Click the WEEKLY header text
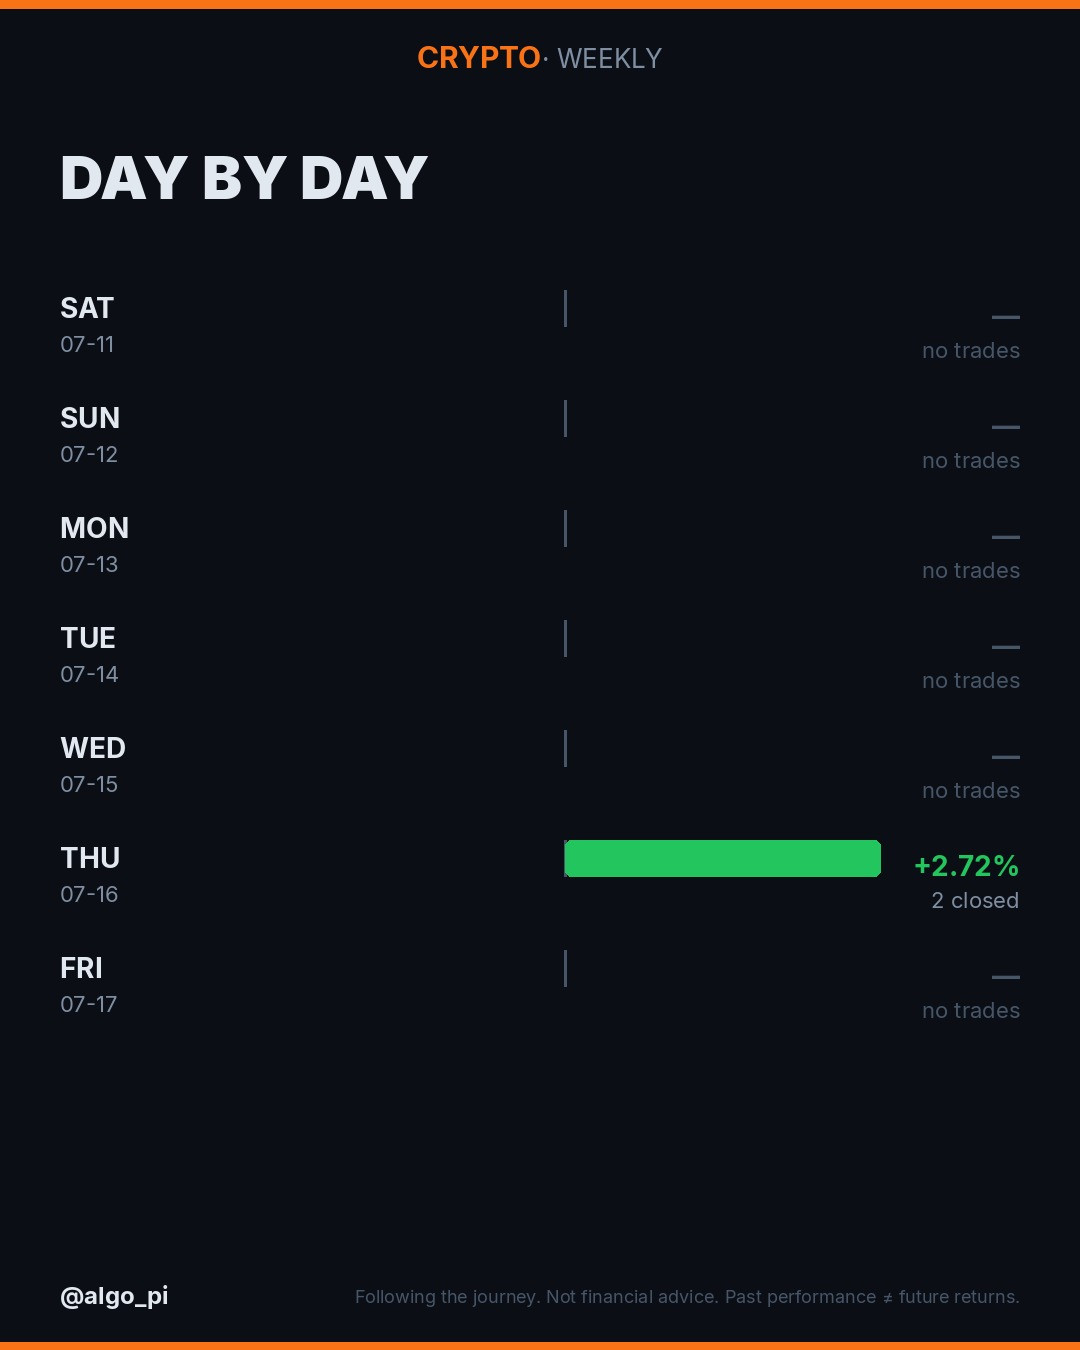This screenshot has height=1350, width=1080. 610,59
